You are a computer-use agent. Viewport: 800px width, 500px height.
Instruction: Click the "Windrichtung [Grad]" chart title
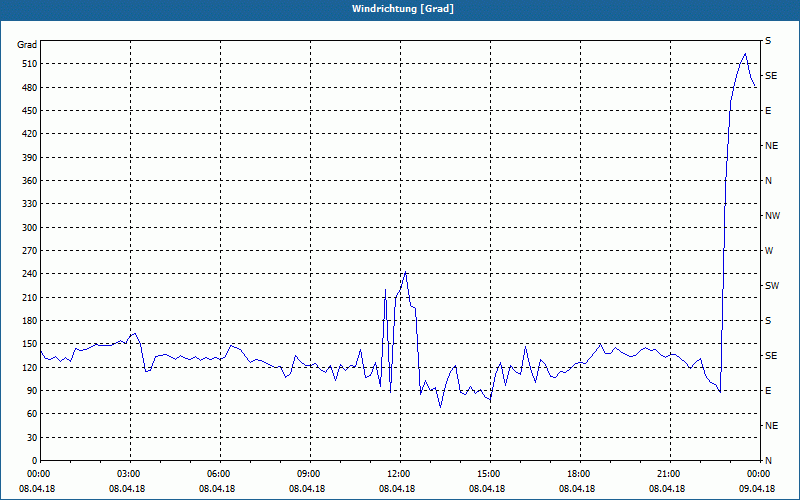403,9
